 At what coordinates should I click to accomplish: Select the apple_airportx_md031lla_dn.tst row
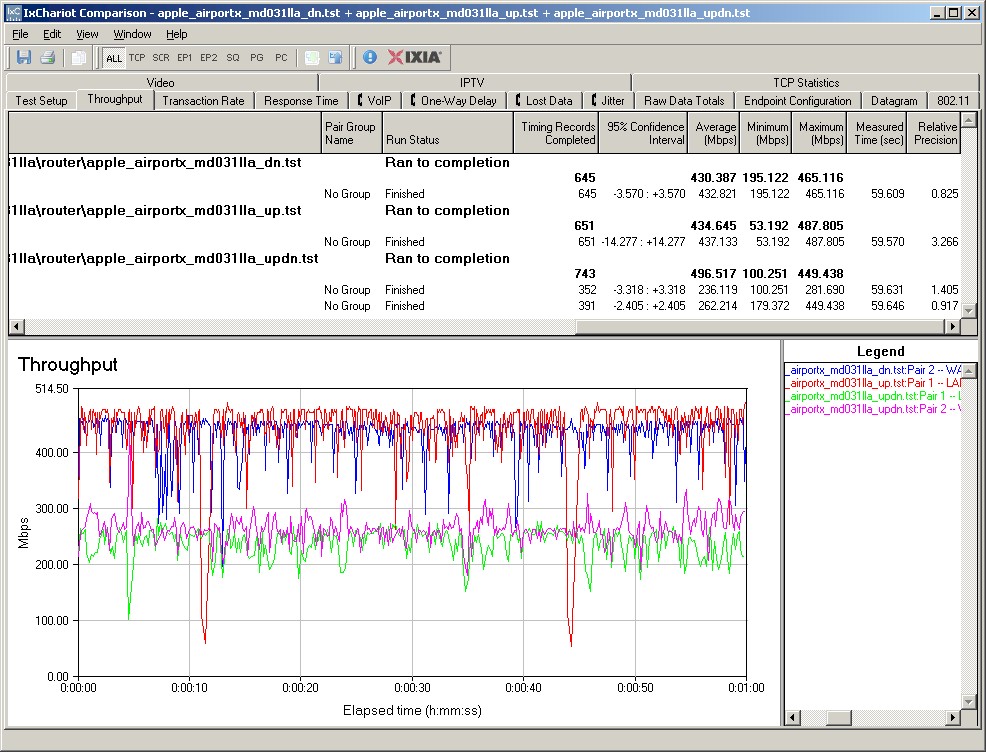[484, 162]
